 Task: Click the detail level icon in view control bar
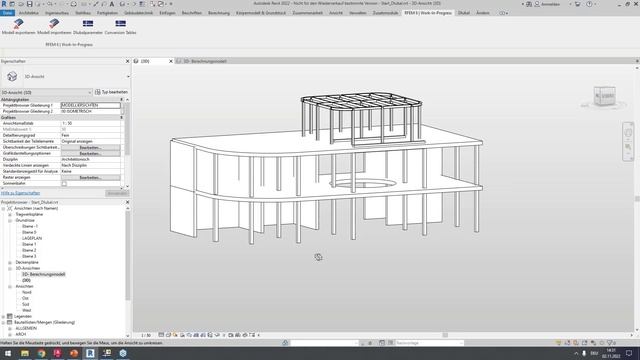pyautogui.click(x=161, y=335)
